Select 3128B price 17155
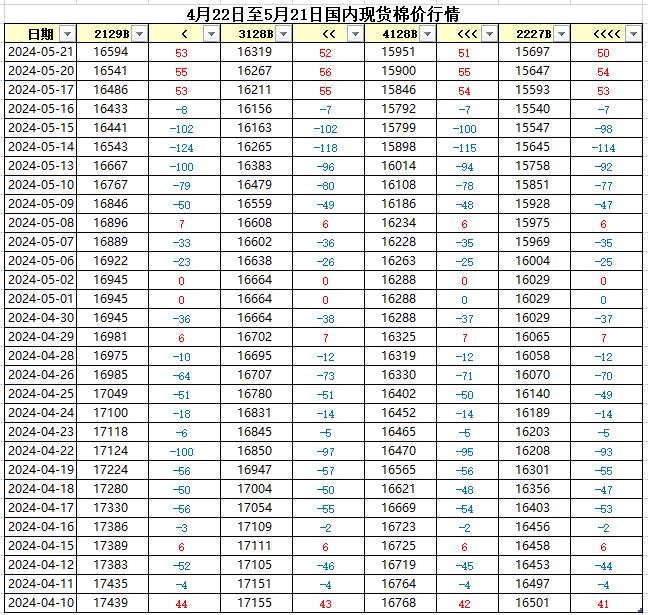 (255, 603)
